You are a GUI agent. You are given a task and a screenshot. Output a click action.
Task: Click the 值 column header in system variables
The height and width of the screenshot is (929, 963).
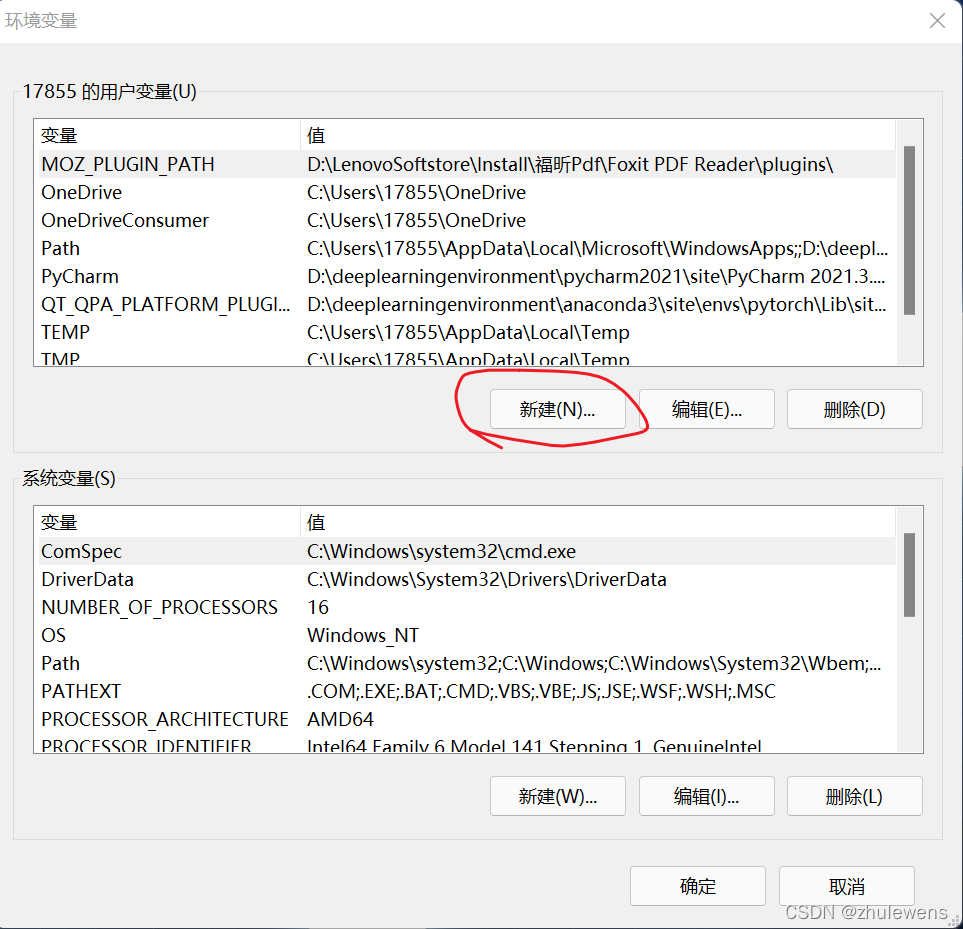click(x=598, y=522)
